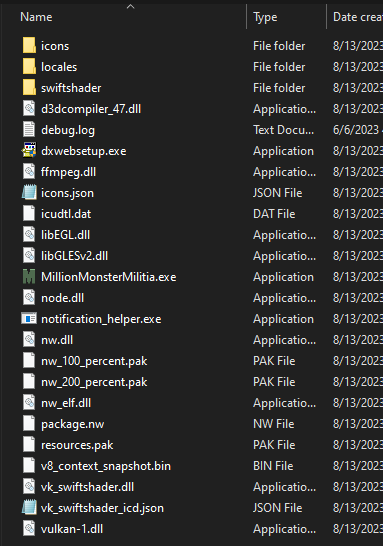Click the d3dcompiler_47.dll file icon
The image size is (383, 546).
point(29,109)
